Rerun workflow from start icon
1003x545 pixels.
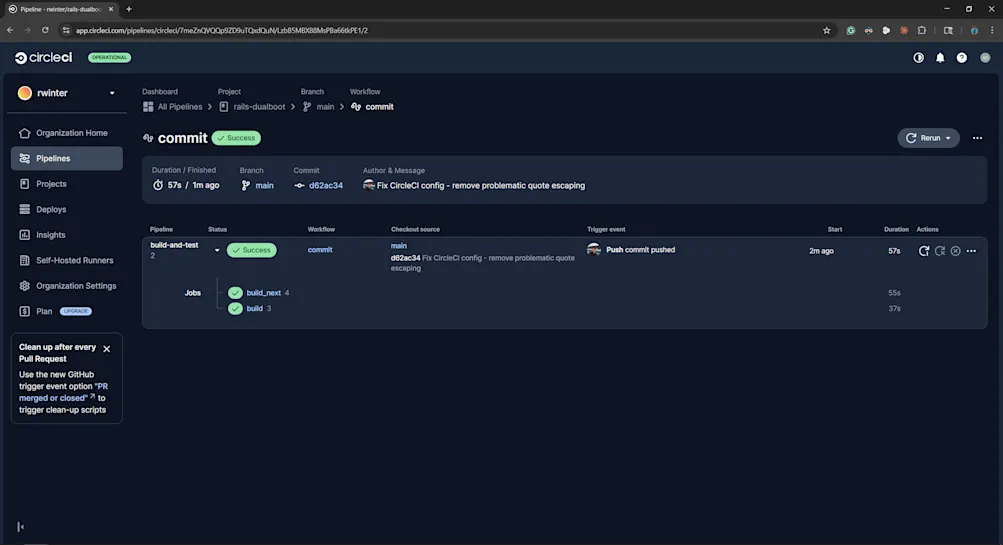coord(924,251)
